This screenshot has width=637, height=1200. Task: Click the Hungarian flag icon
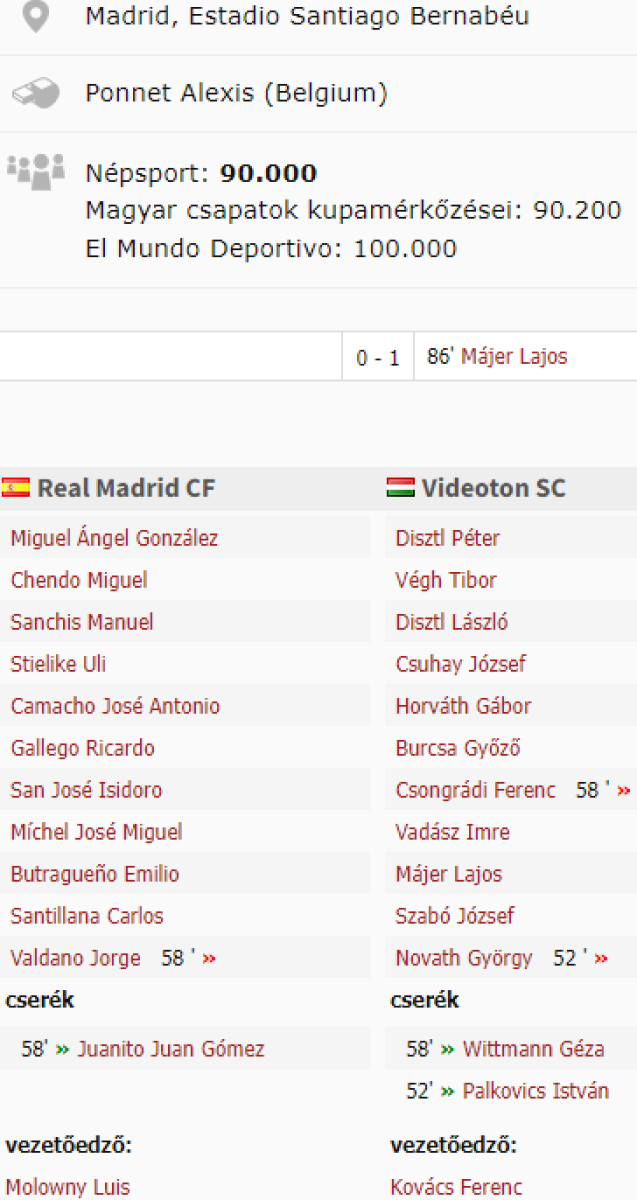click(x=400, y=488)
